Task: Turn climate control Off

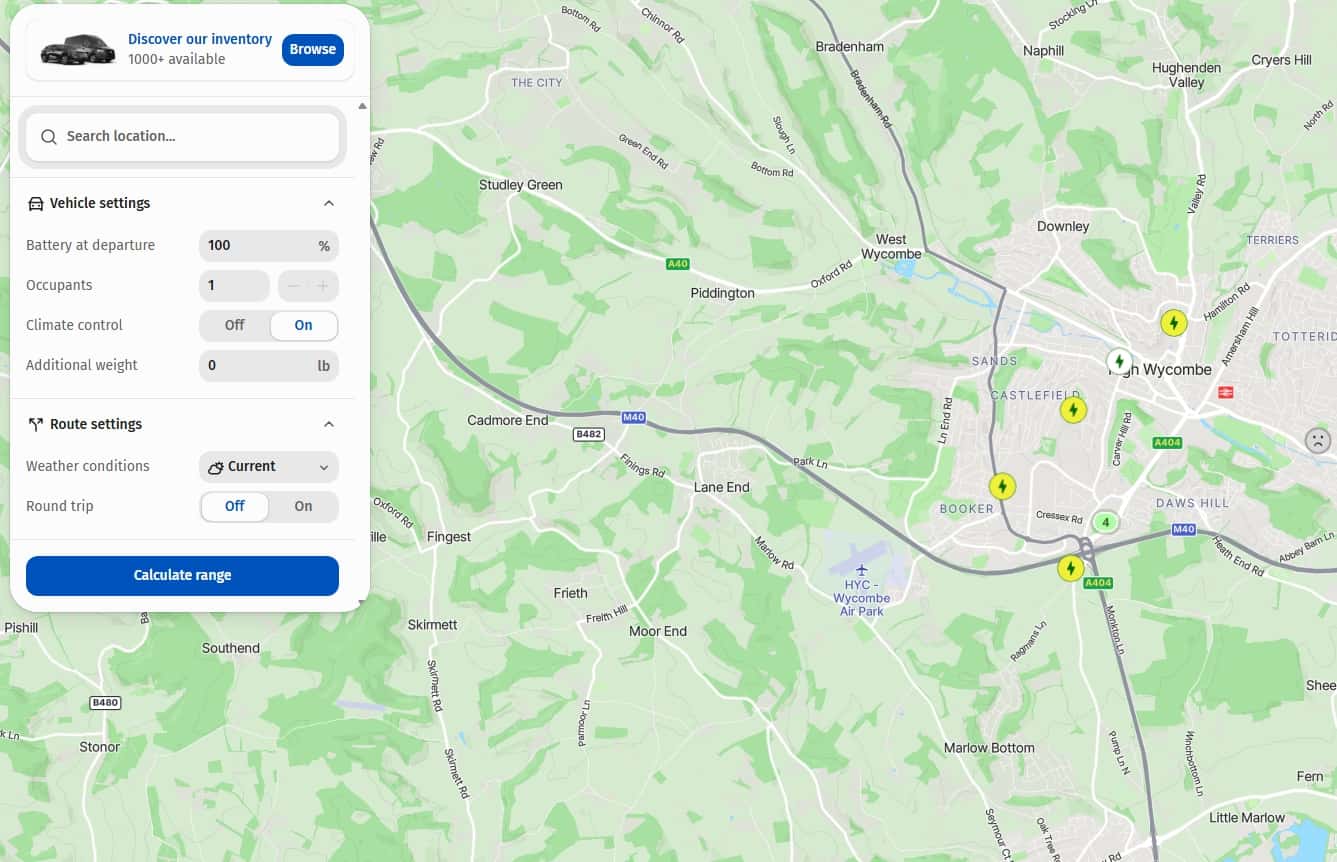Action: click(235, 326)
